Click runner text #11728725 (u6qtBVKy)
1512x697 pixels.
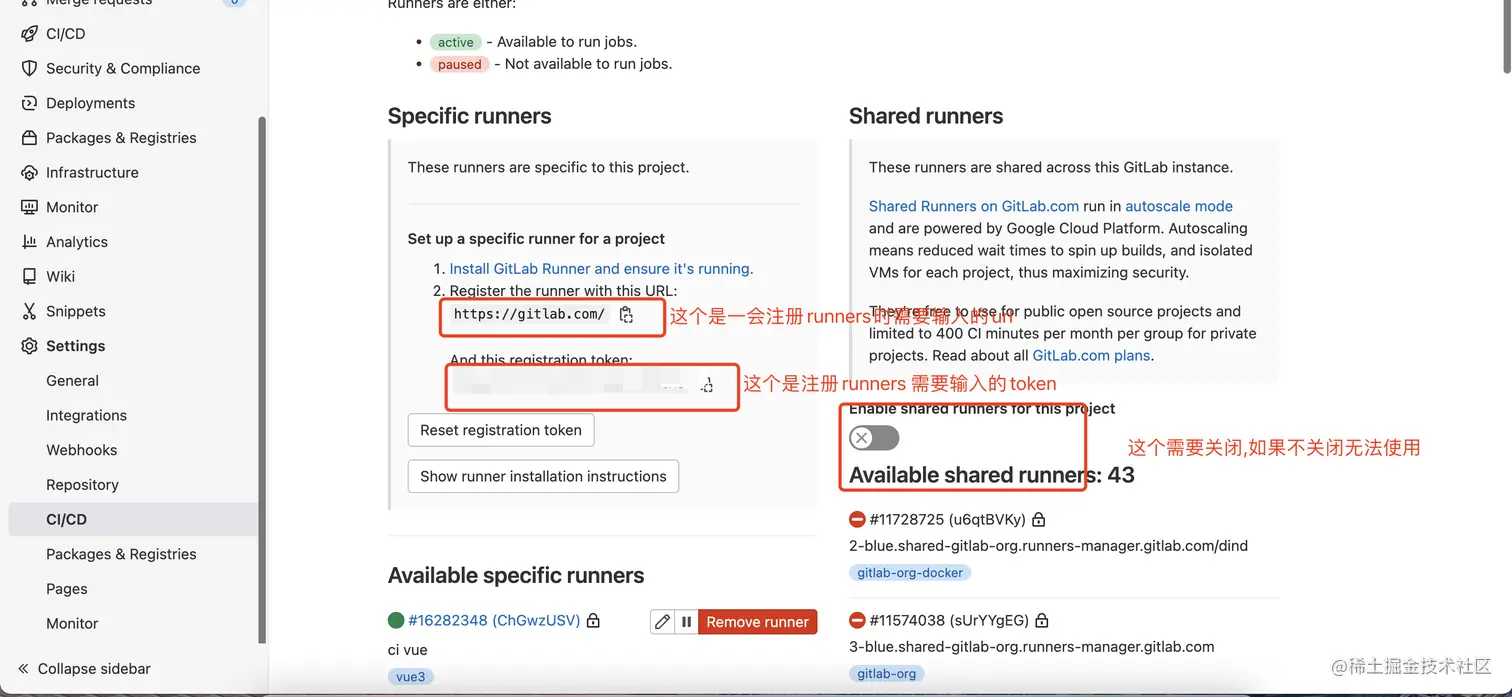point(948,520)
